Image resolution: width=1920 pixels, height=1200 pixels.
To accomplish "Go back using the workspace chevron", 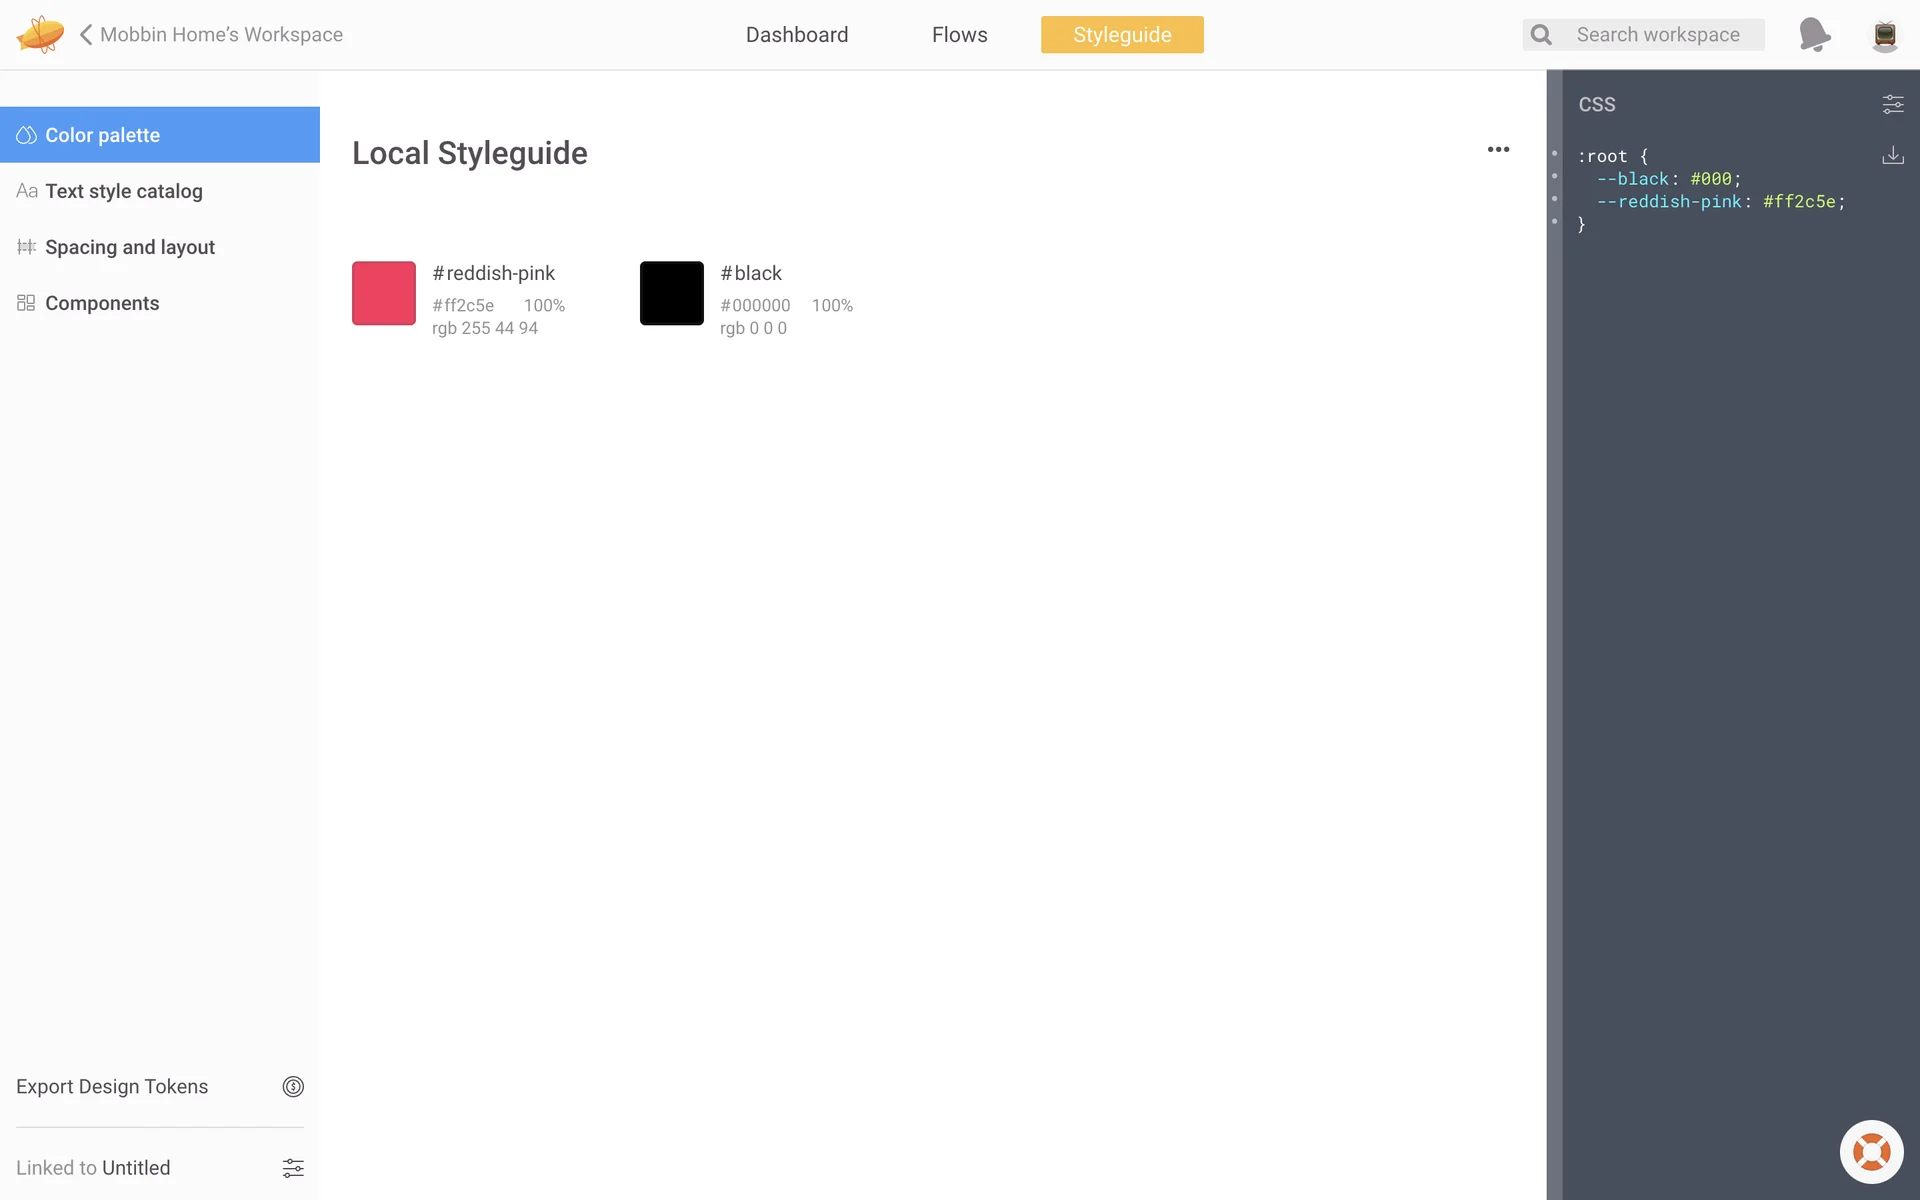I will click(86, 34).
